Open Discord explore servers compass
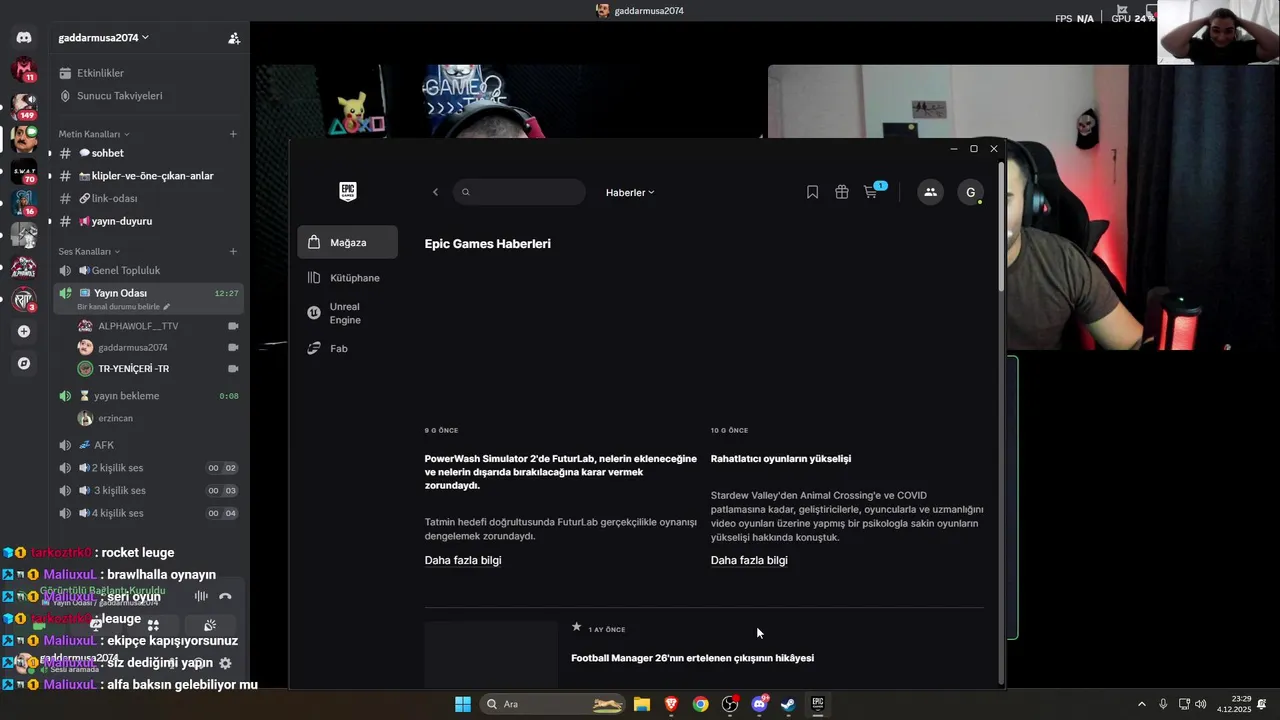 (24, 363)
